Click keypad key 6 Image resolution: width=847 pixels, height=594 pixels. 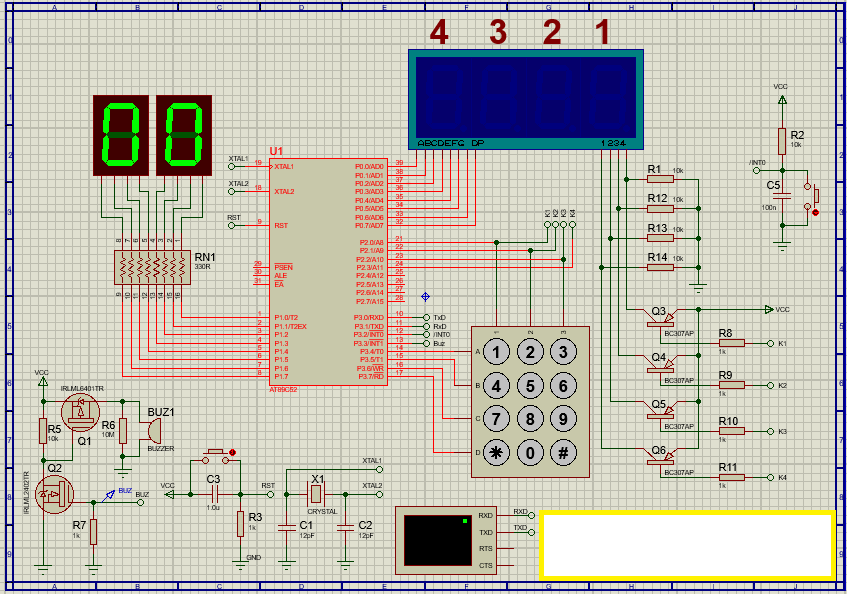pyautogui.click(x=563, y=386)
